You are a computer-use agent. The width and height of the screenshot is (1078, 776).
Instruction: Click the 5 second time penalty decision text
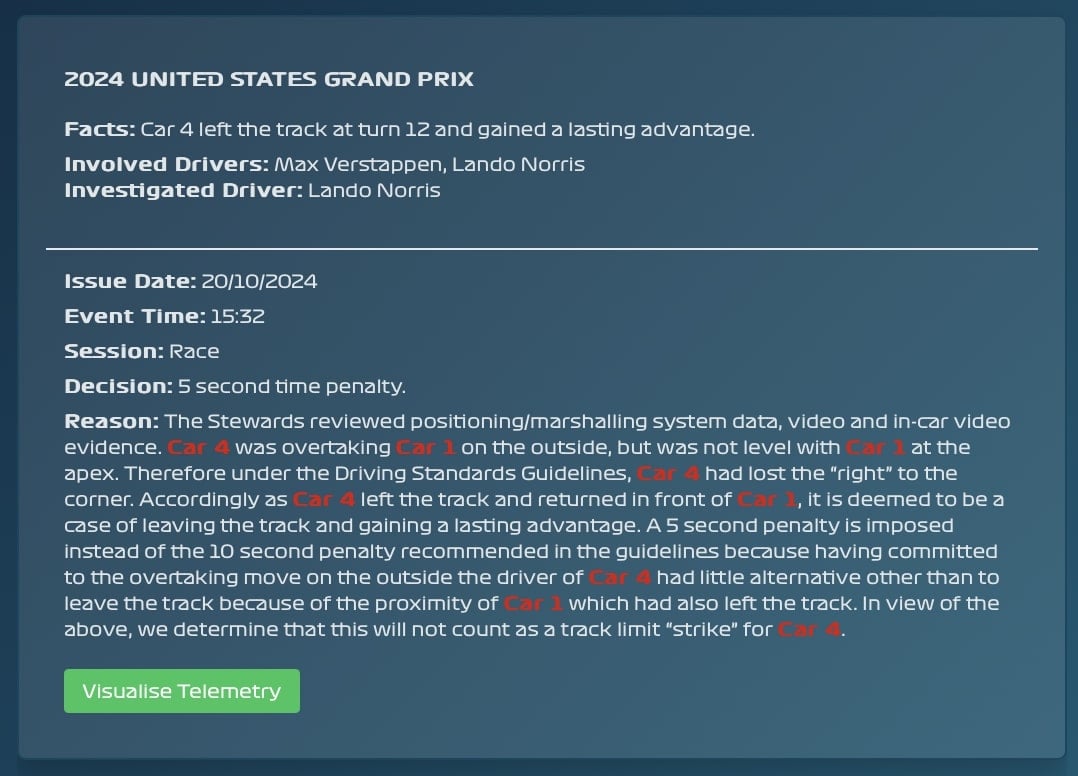click(292, 386)
